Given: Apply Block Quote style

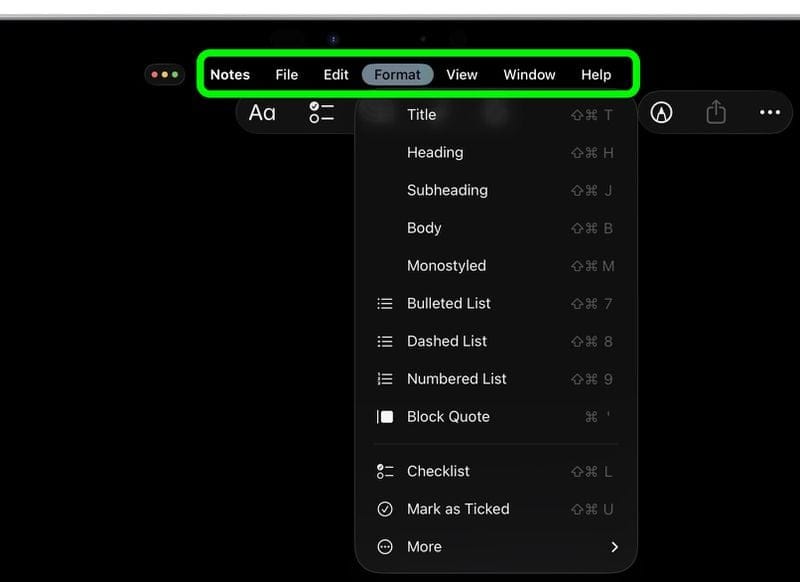Looking at the screenshot, I should coord(448,417).
